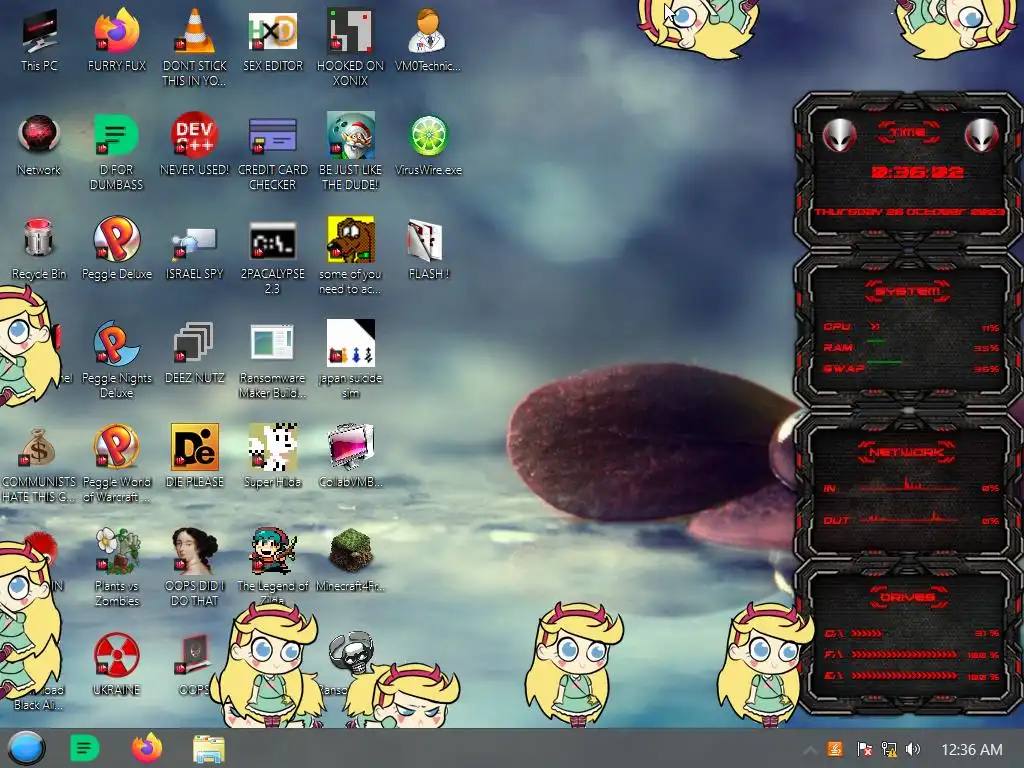
Task: Open the CREDIT CARD CHECKER icon
Action: click(273, 135)
